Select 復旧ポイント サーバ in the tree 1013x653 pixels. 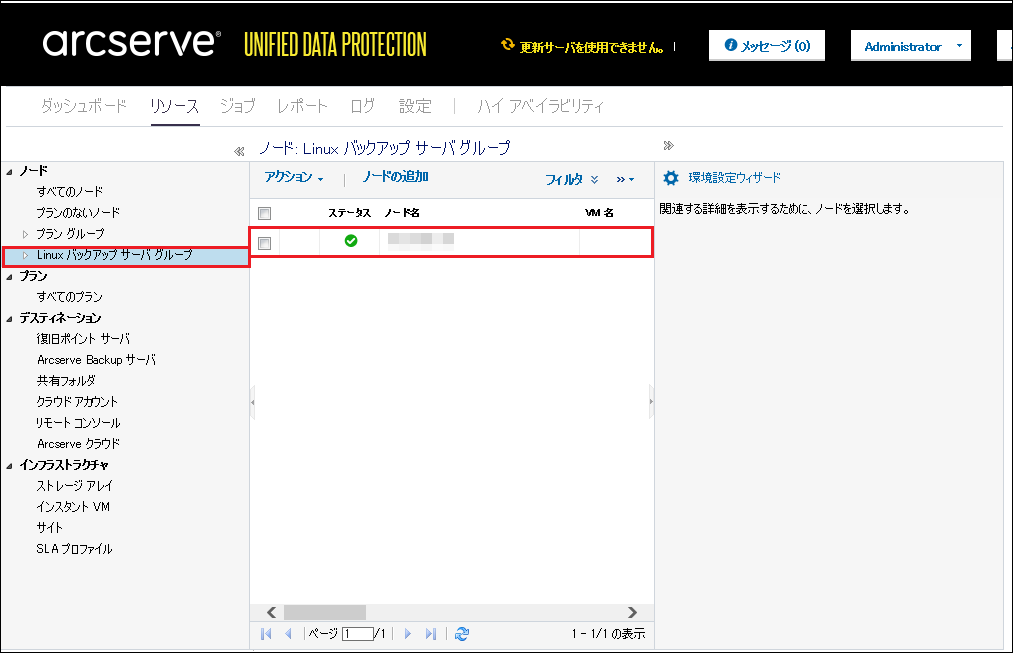coord(83,339)
